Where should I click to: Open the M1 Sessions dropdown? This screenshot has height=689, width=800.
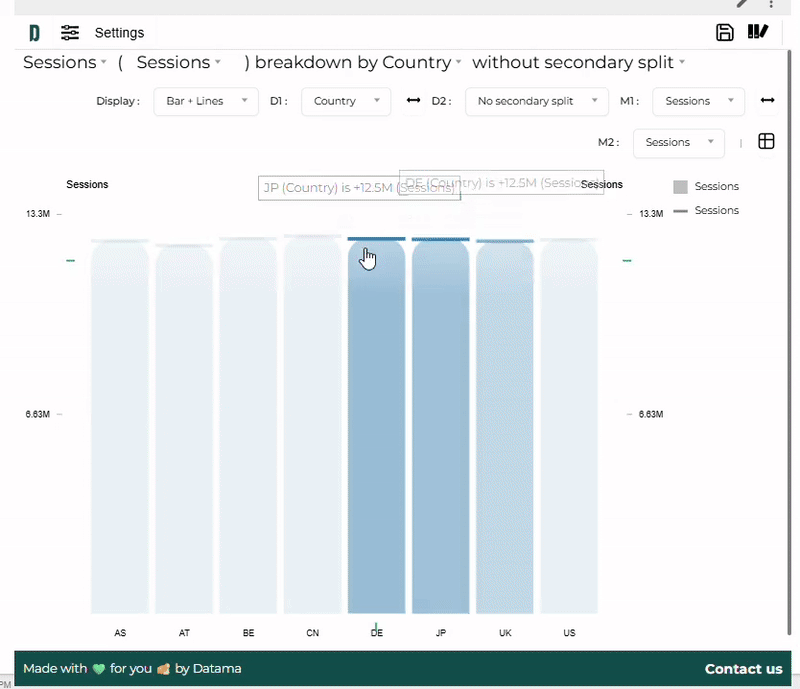pos(698,101)
